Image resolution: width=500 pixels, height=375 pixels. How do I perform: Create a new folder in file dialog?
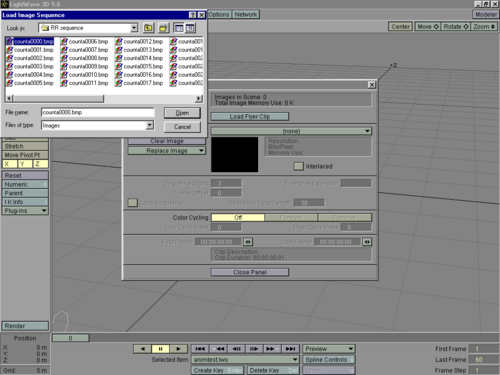(164, 28)
